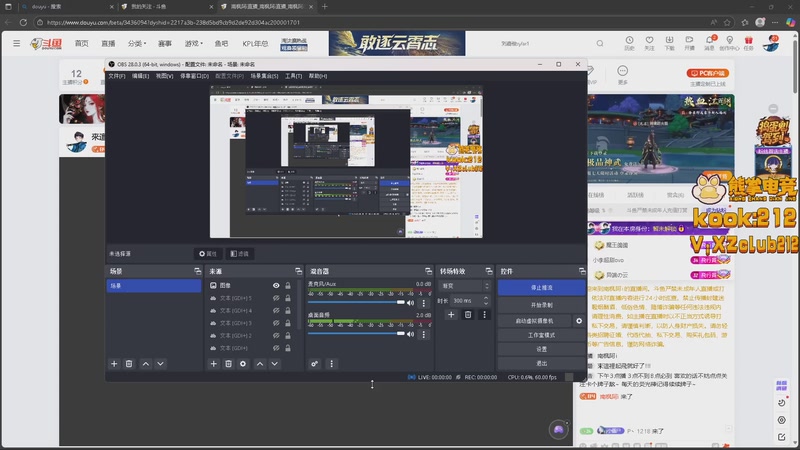Screen dimensions: 800x450
Task: Unlock the 图像 source lock icon
Action: [x=288, y=286]
